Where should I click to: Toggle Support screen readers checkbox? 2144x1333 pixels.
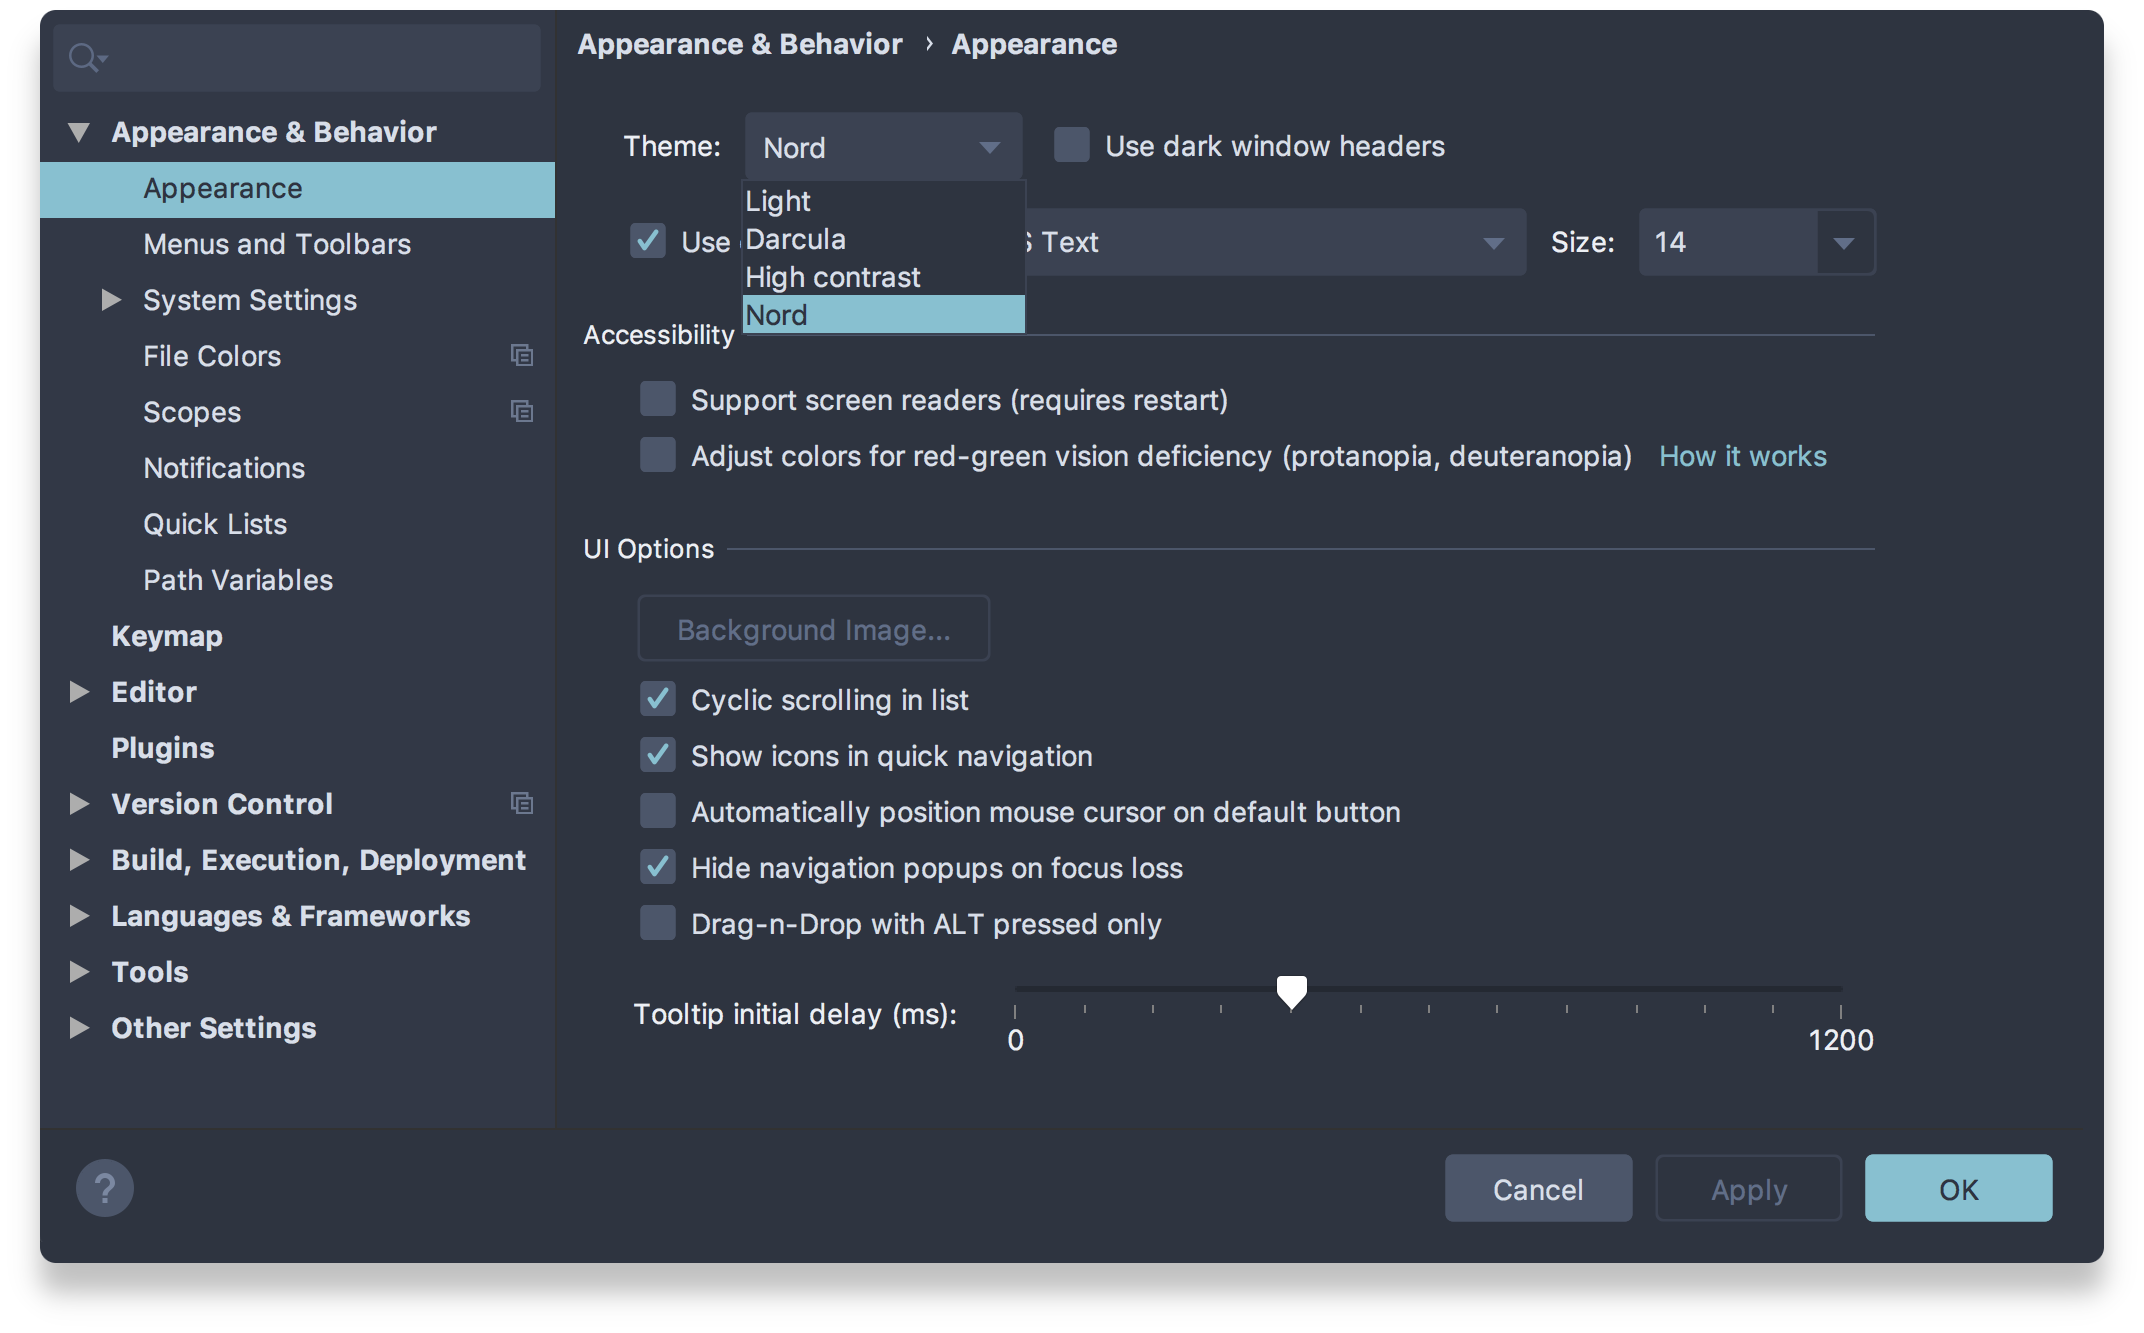pos(658,400)
